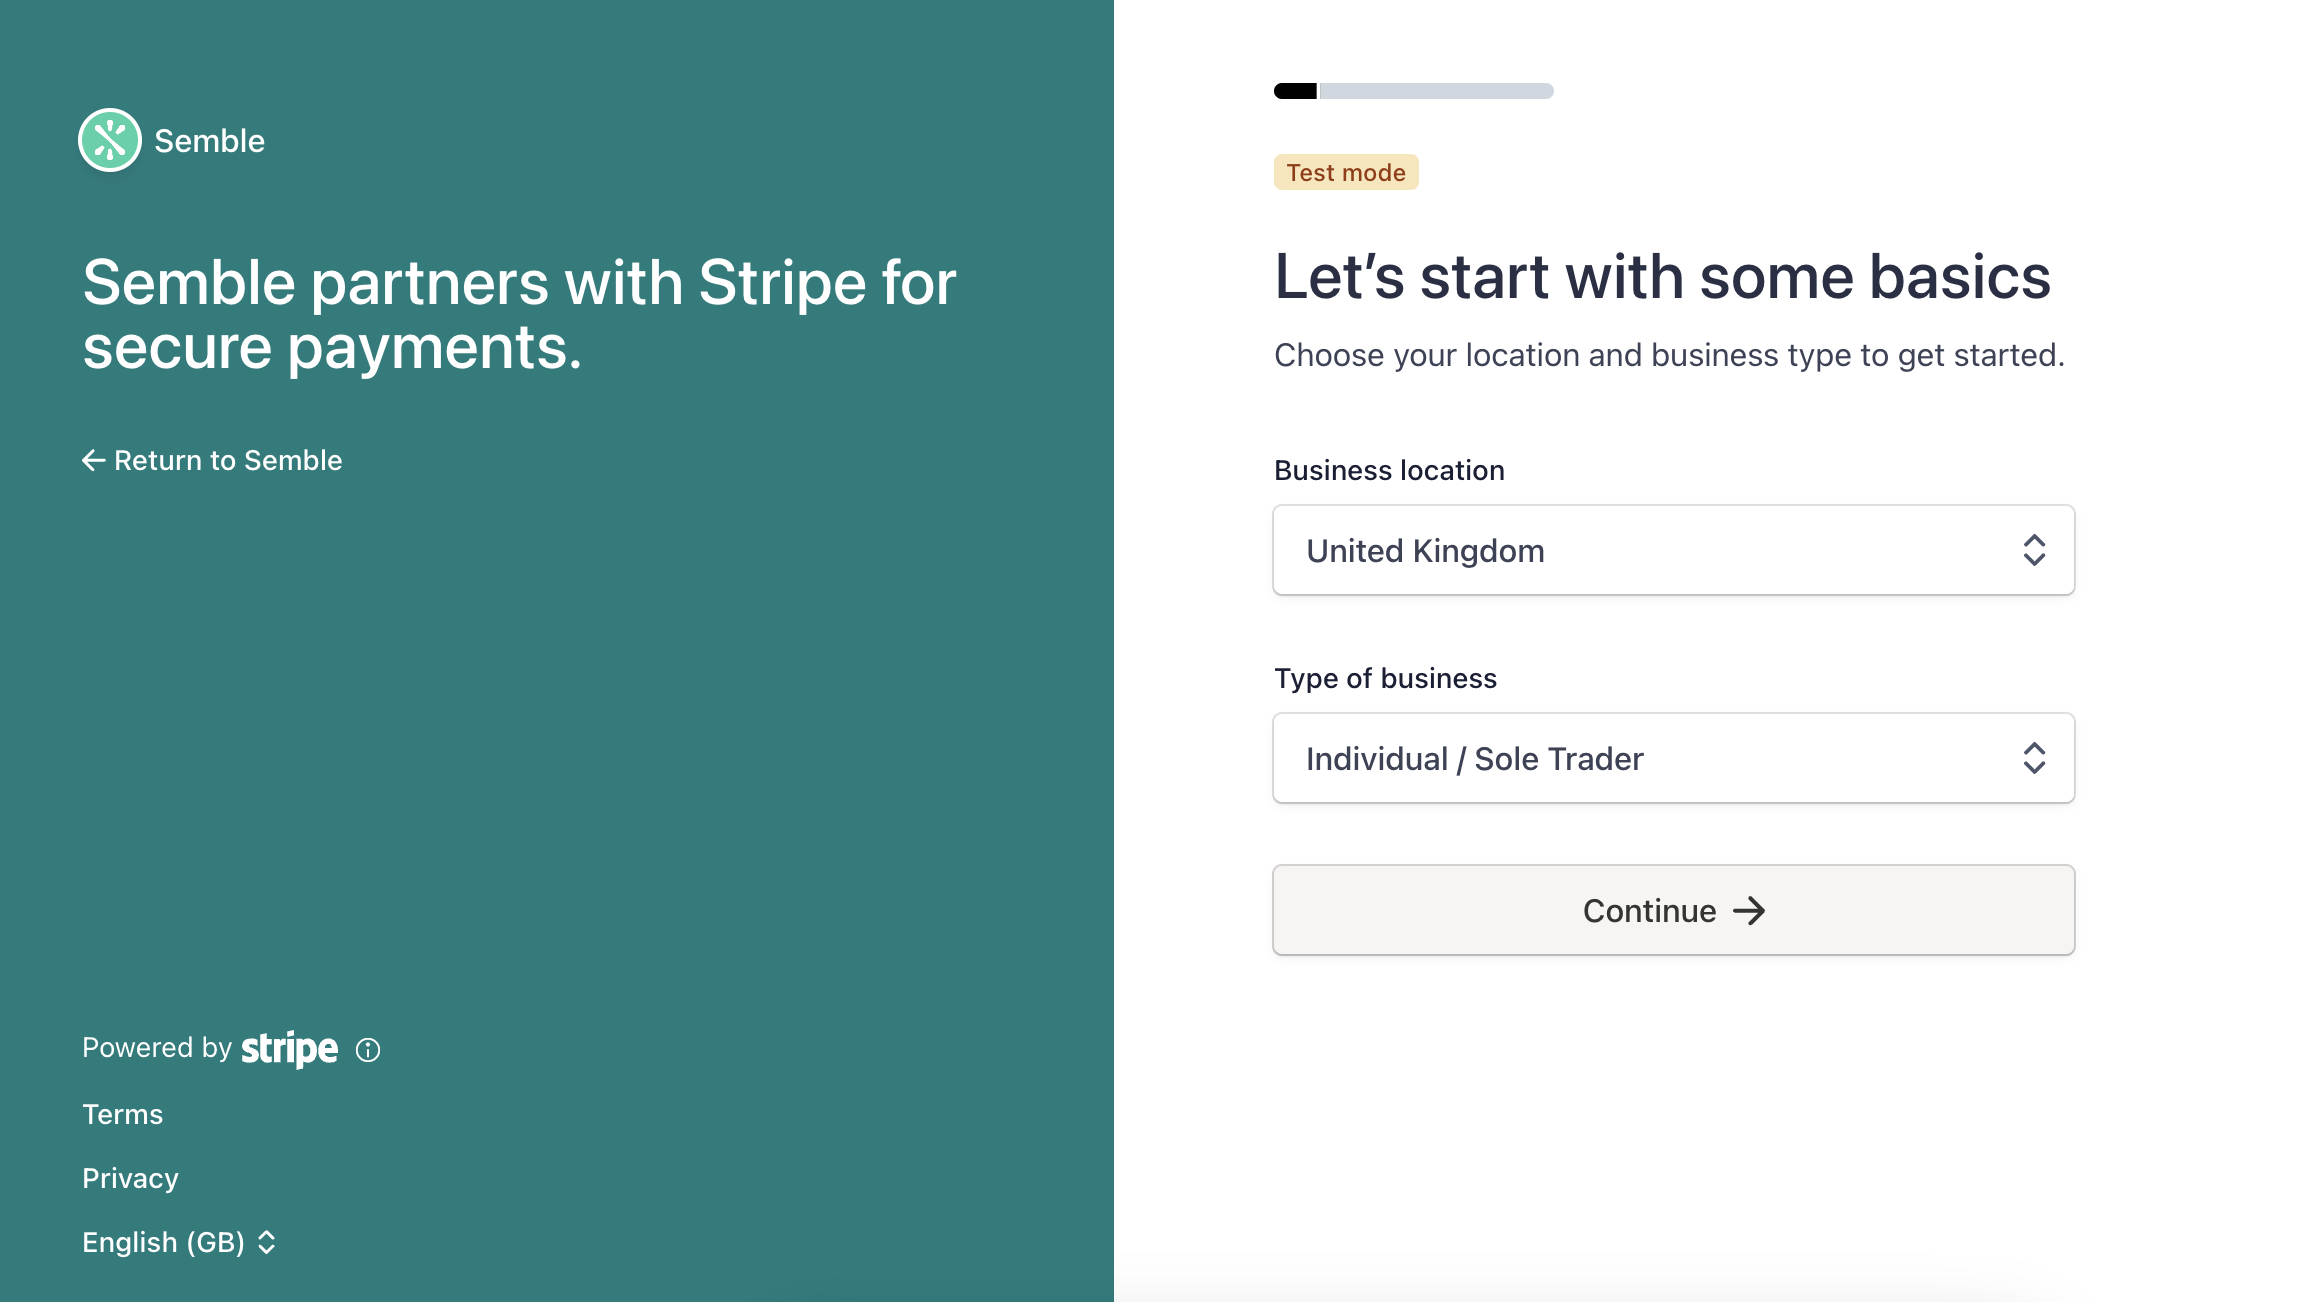
Task: Click the Semble logo icon
Action: pos(110,140)
